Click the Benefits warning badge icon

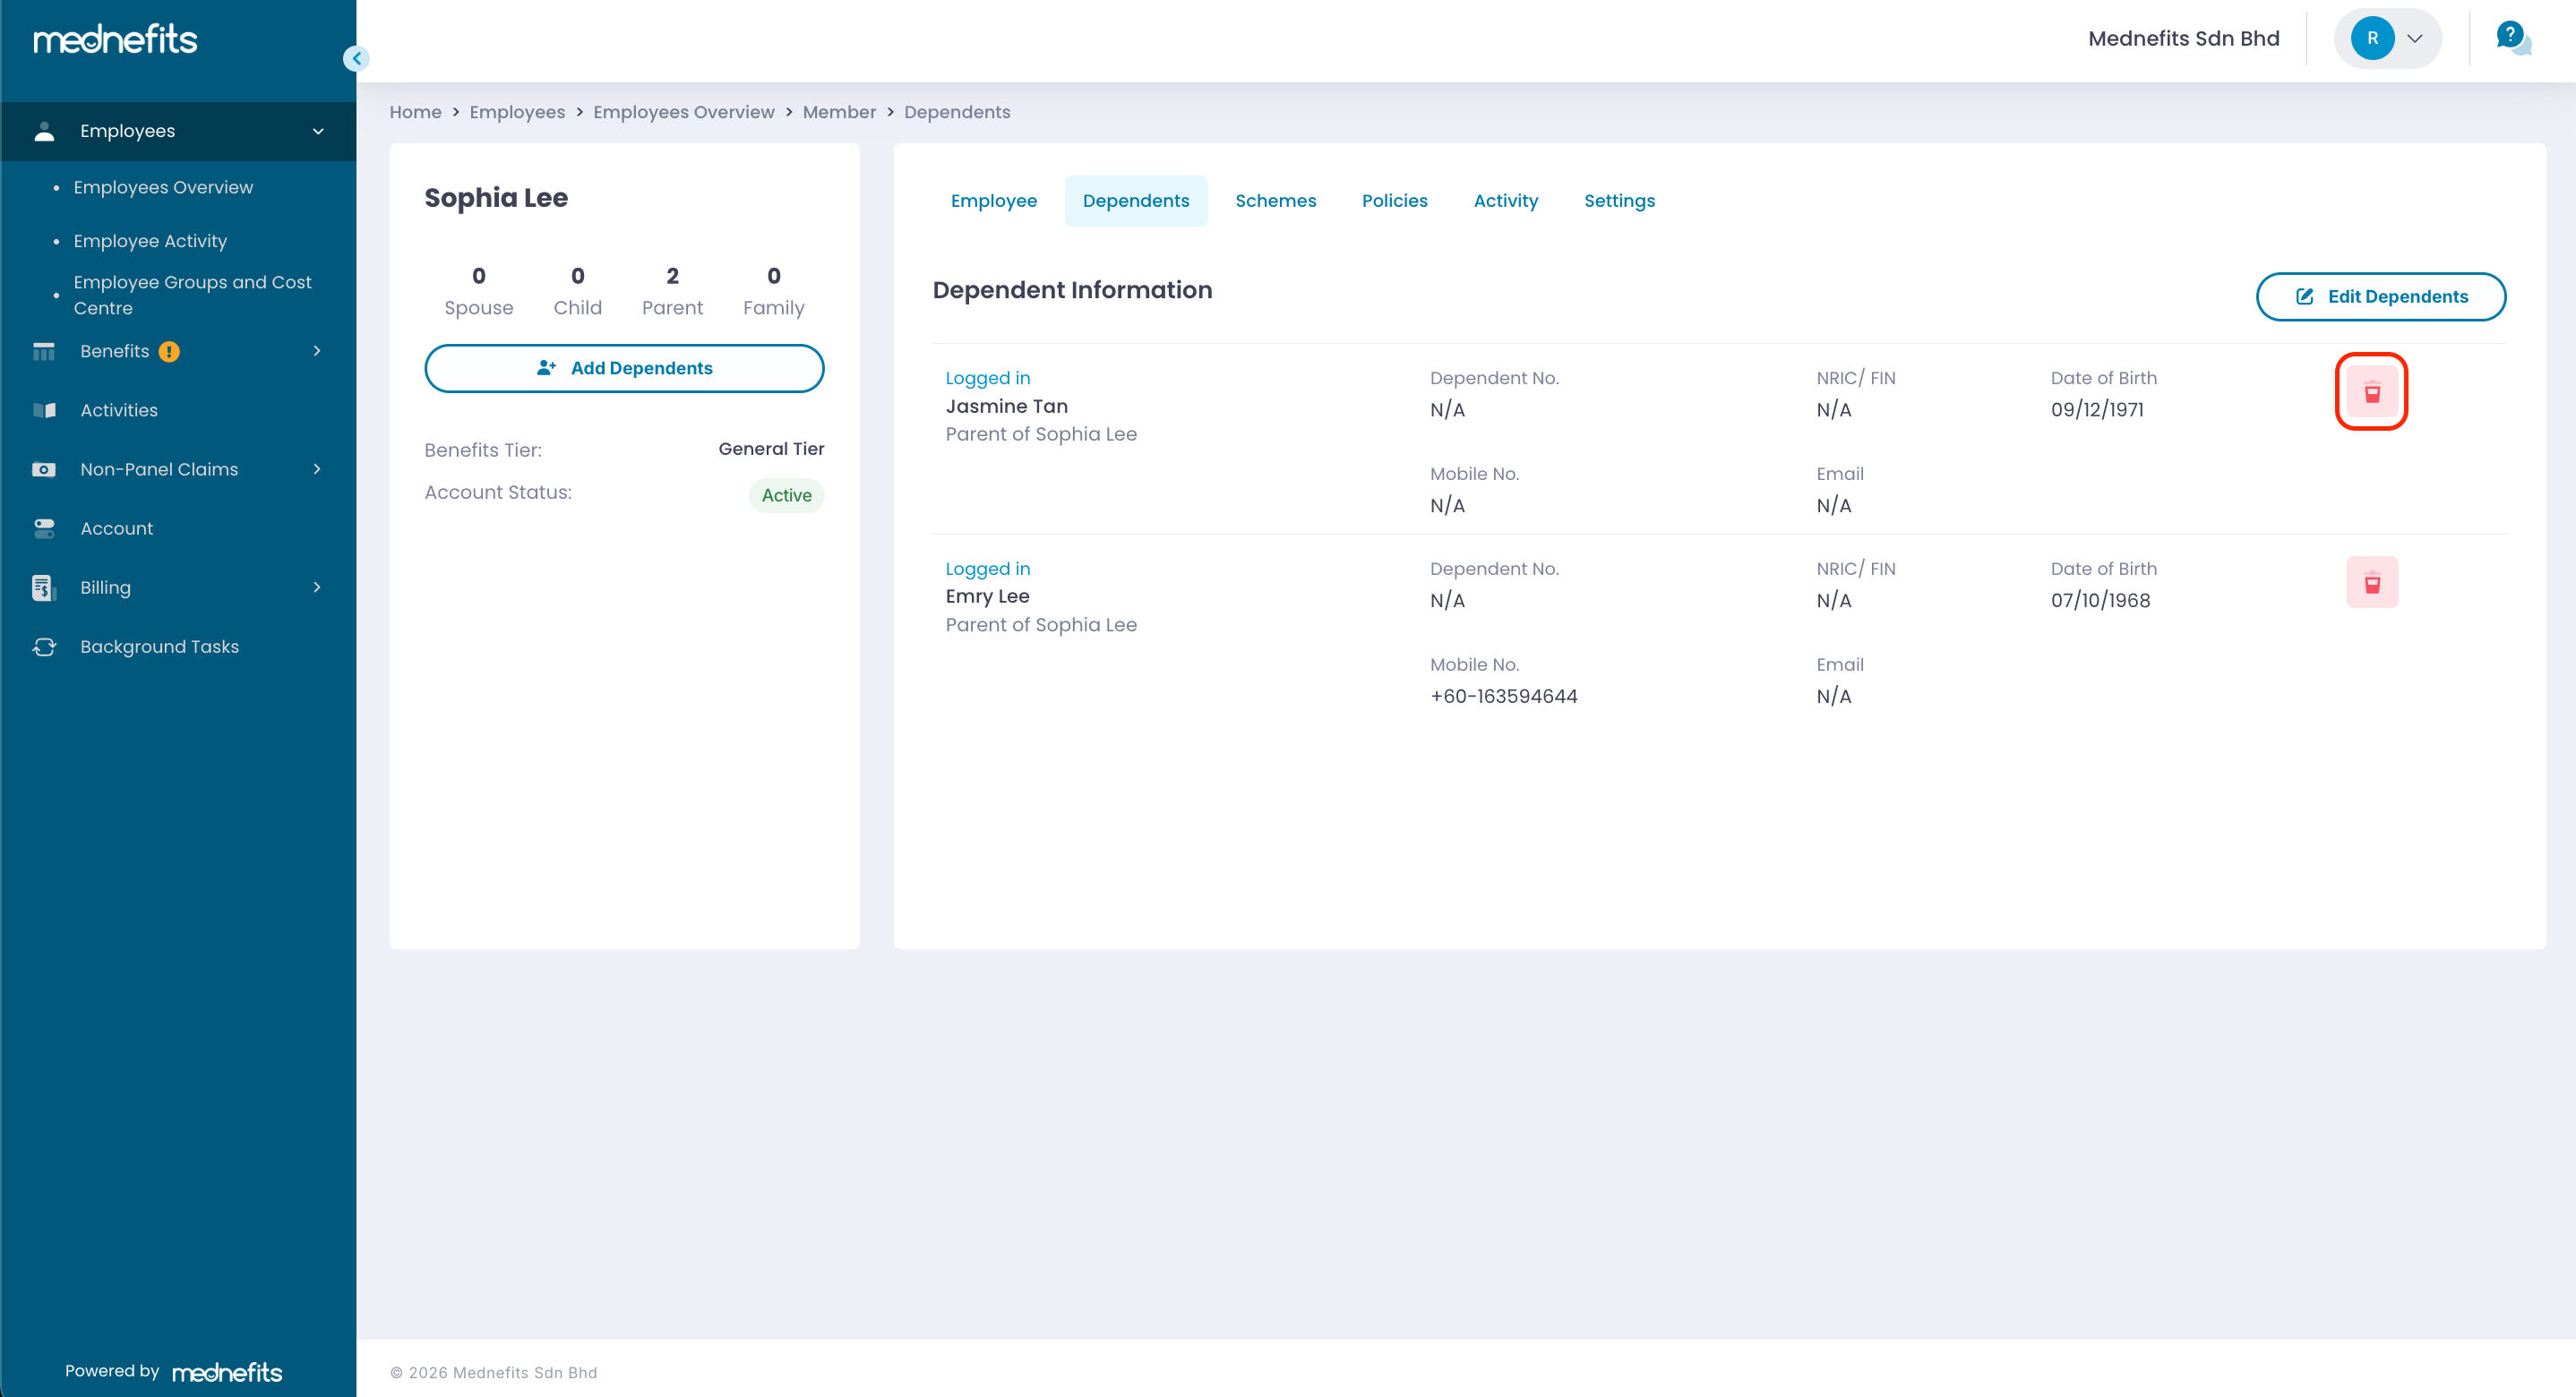pos(169,351)
